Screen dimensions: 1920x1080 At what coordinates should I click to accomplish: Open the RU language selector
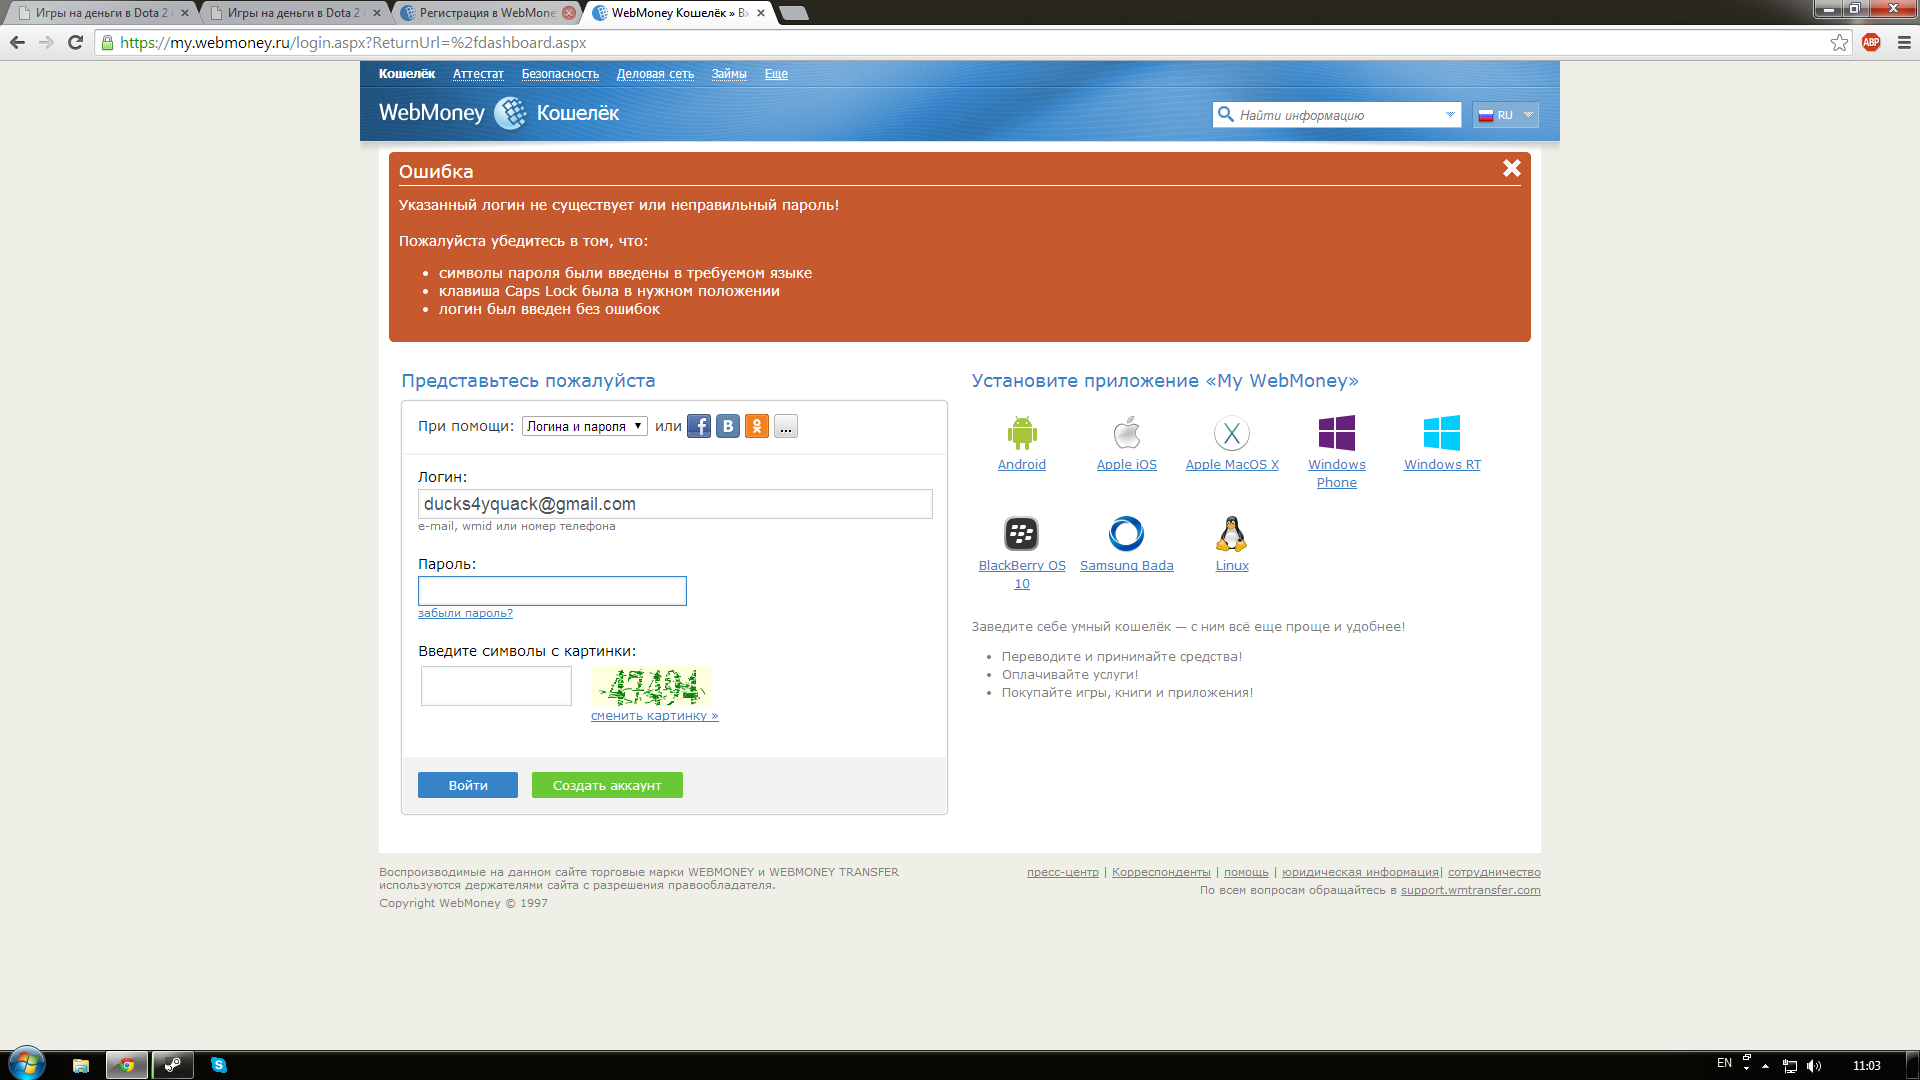[x=1505, y=115]
